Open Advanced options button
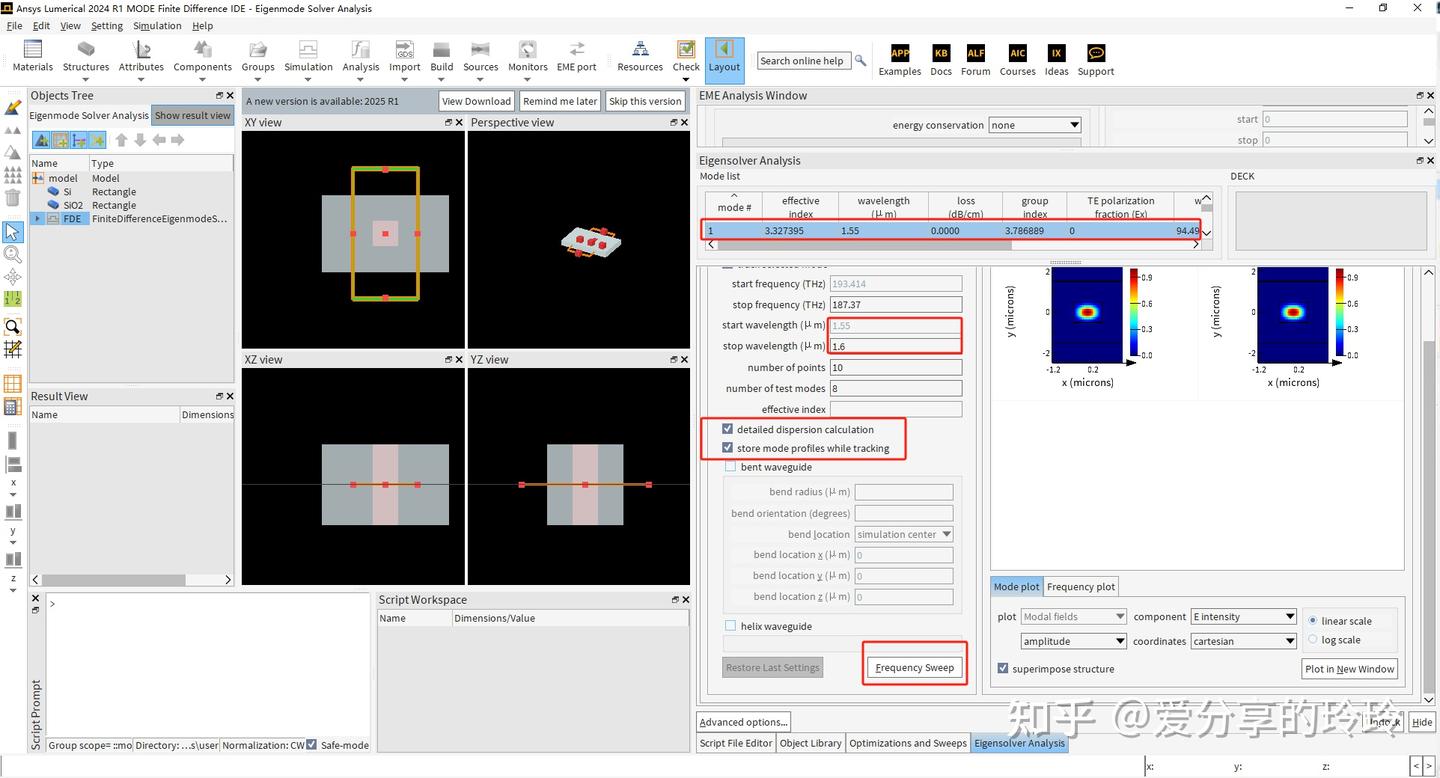The image size is (1440, 778). click(x=743, y=722)
